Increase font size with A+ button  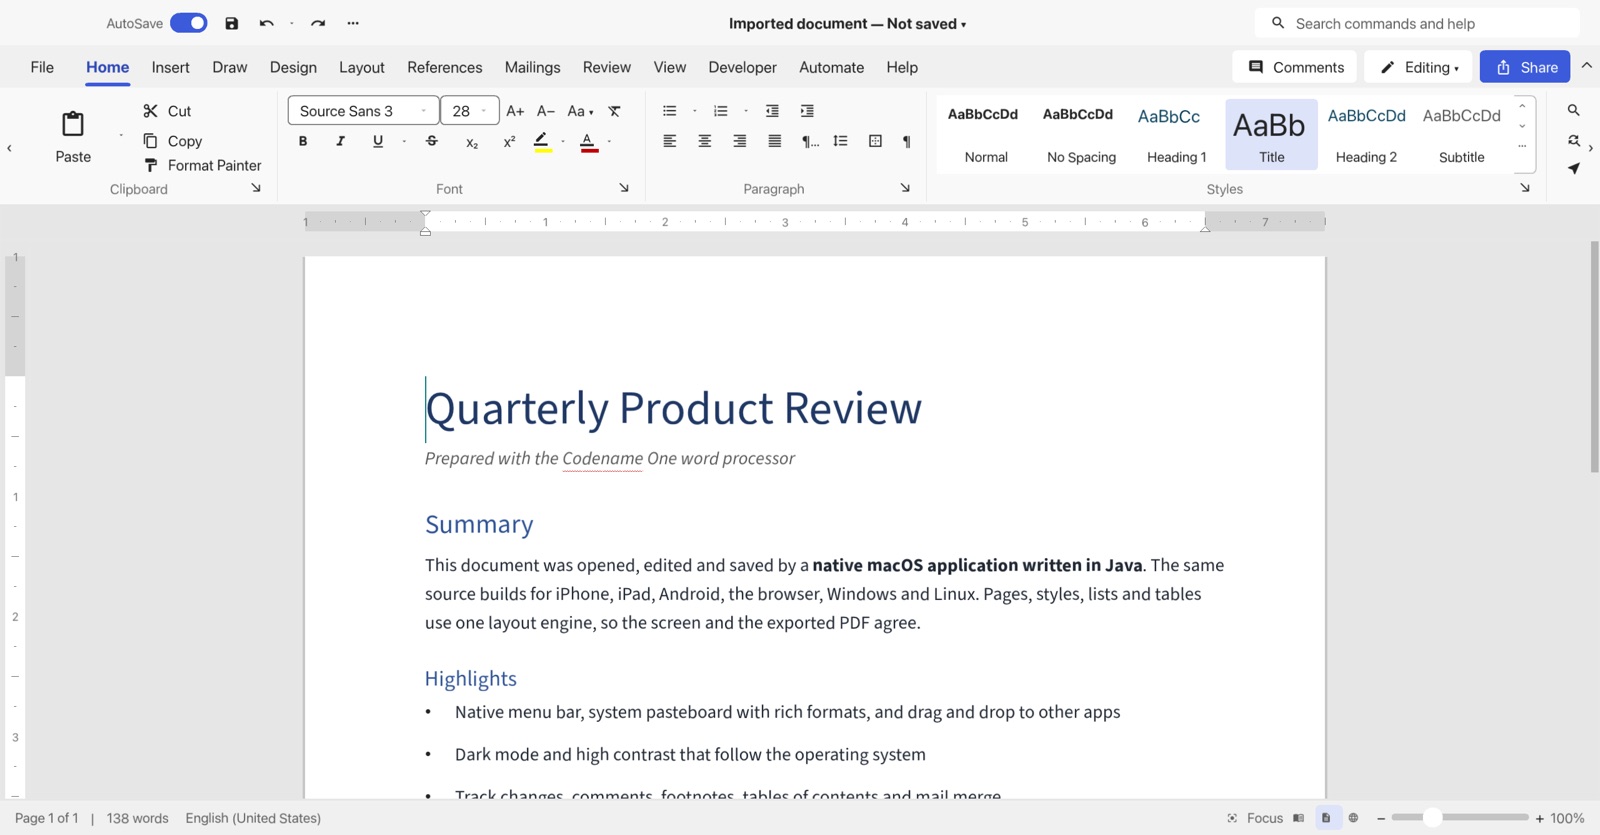[515, 111]
